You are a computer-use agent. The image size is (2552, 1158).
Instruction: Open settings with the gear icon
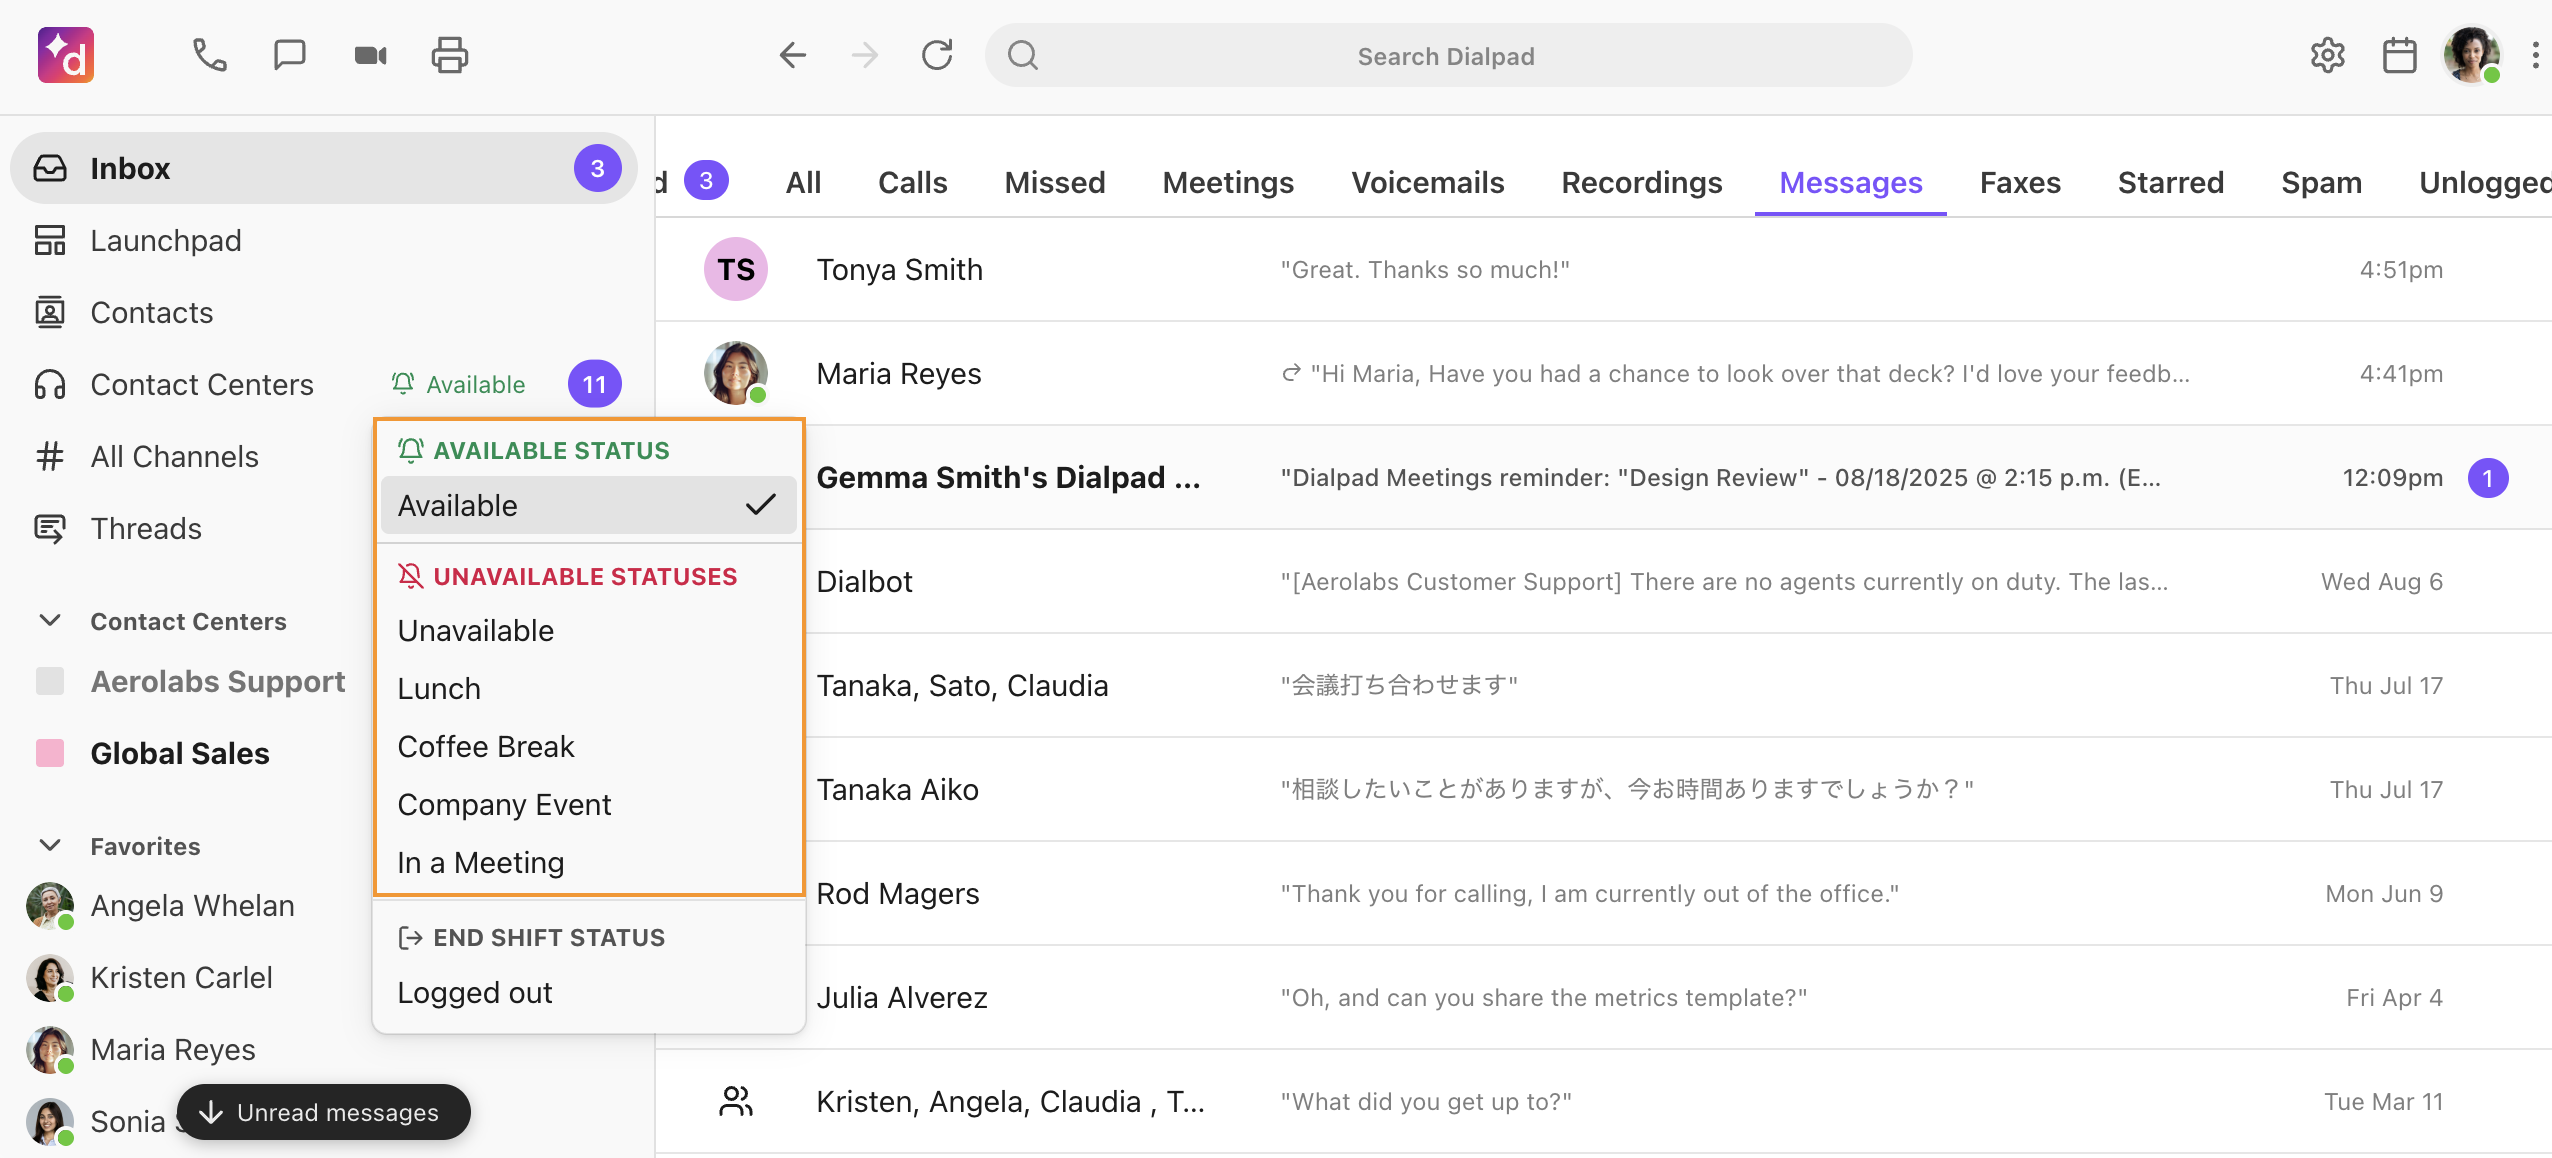point(2327,55)
